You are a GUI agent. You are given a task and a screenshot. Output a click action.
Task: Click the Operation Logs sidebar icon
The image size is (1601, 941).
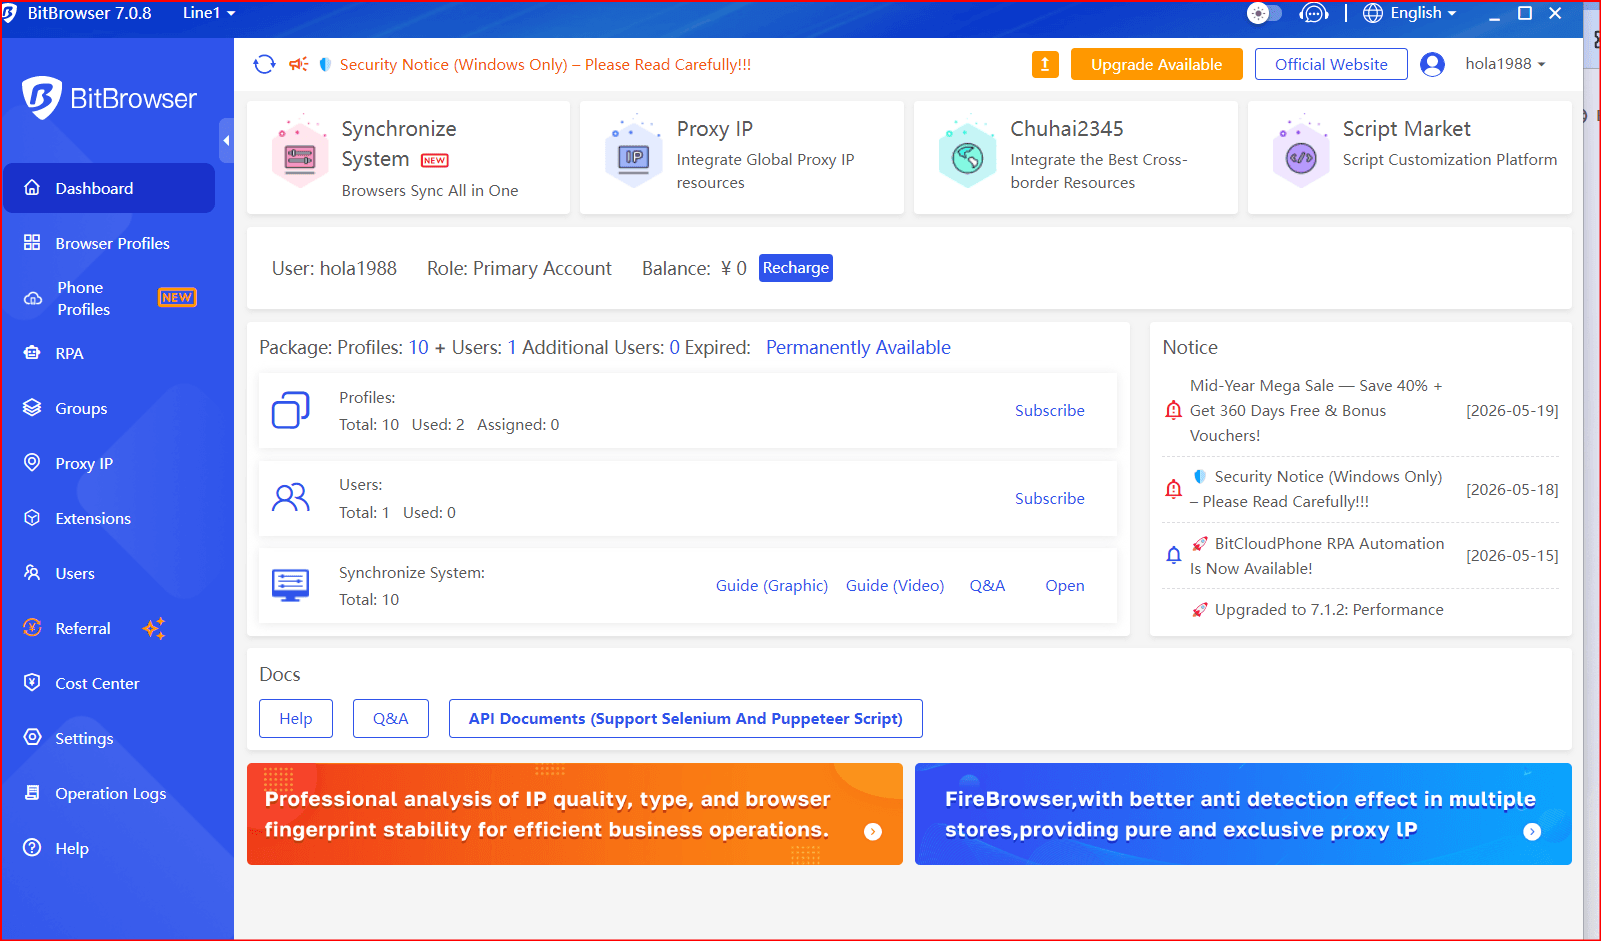[32, 793]
